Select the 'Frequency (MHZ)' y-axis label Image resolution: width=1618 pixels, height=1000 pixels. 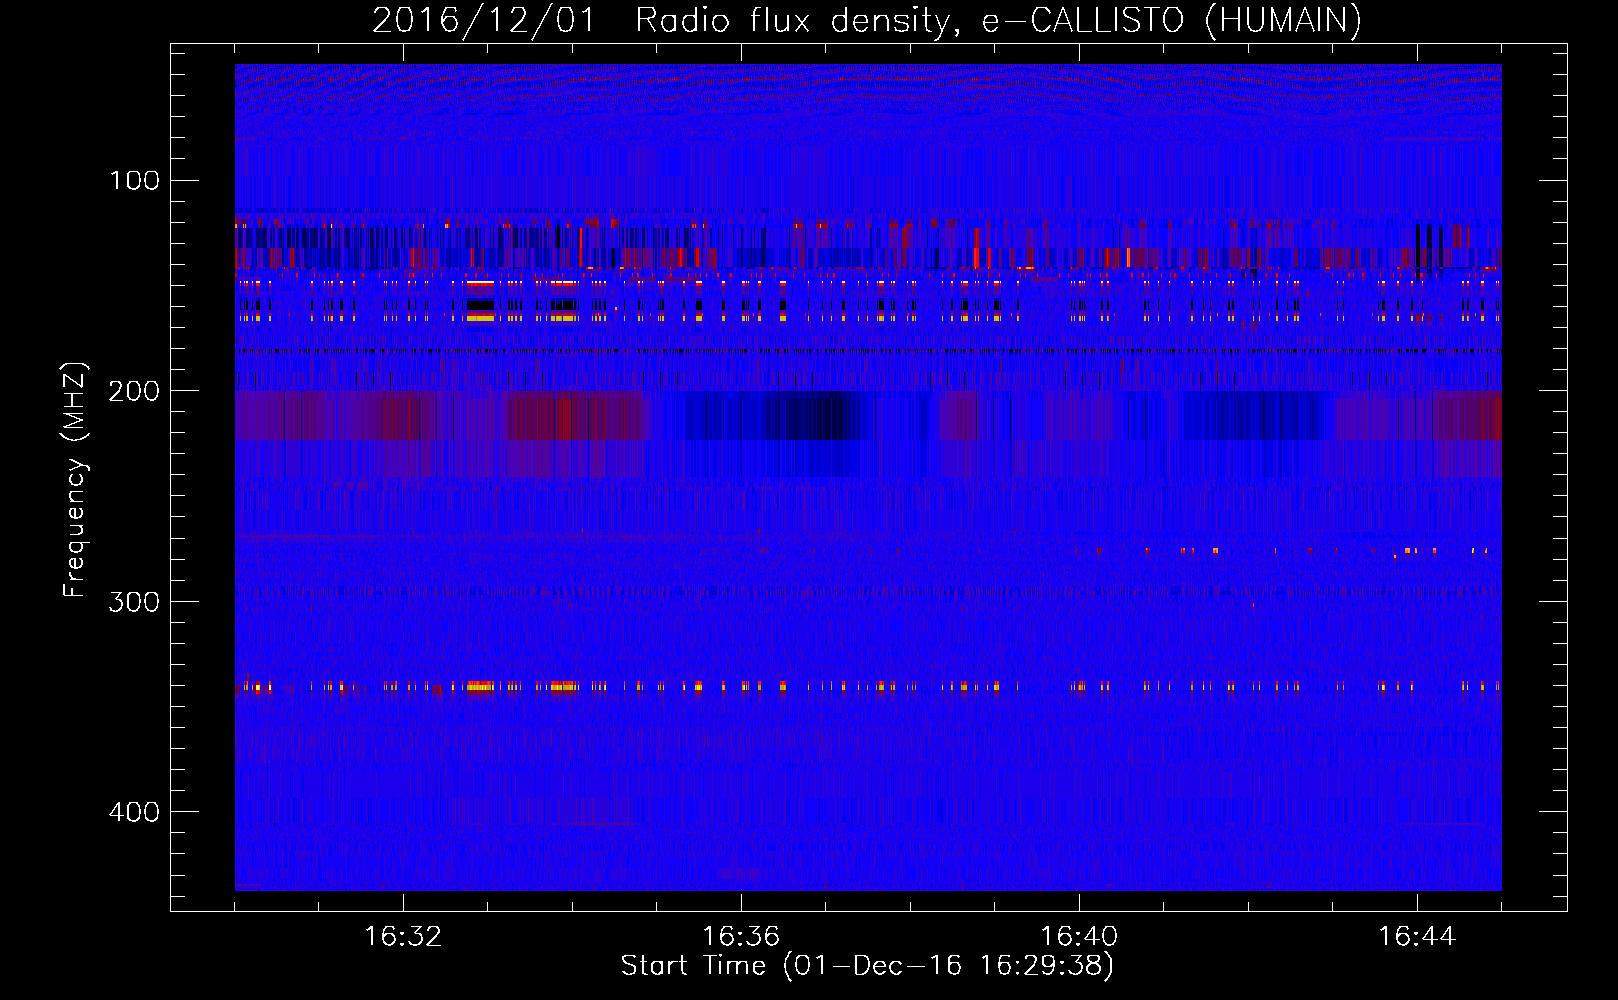(76, 480)
